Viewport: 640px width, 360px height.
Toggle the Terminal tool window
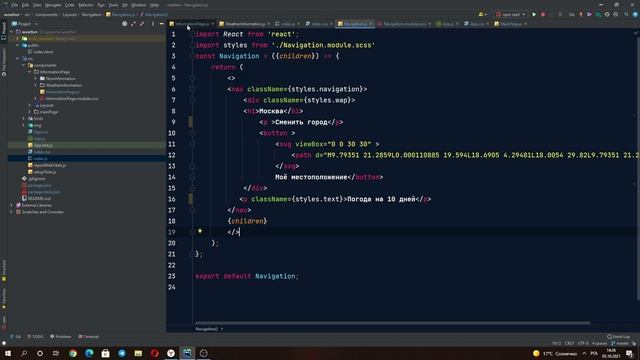tap(89, 337)
